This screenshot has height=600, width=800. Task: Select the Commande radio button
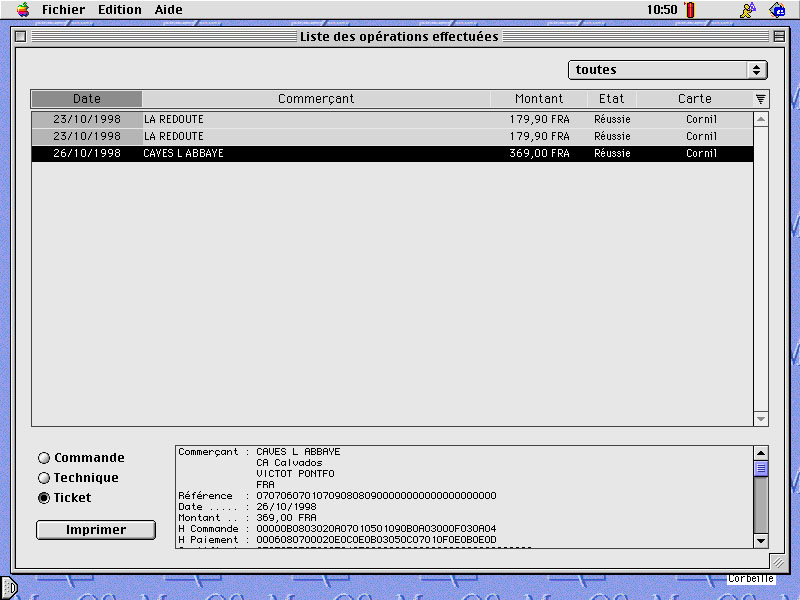pos(44,458)
